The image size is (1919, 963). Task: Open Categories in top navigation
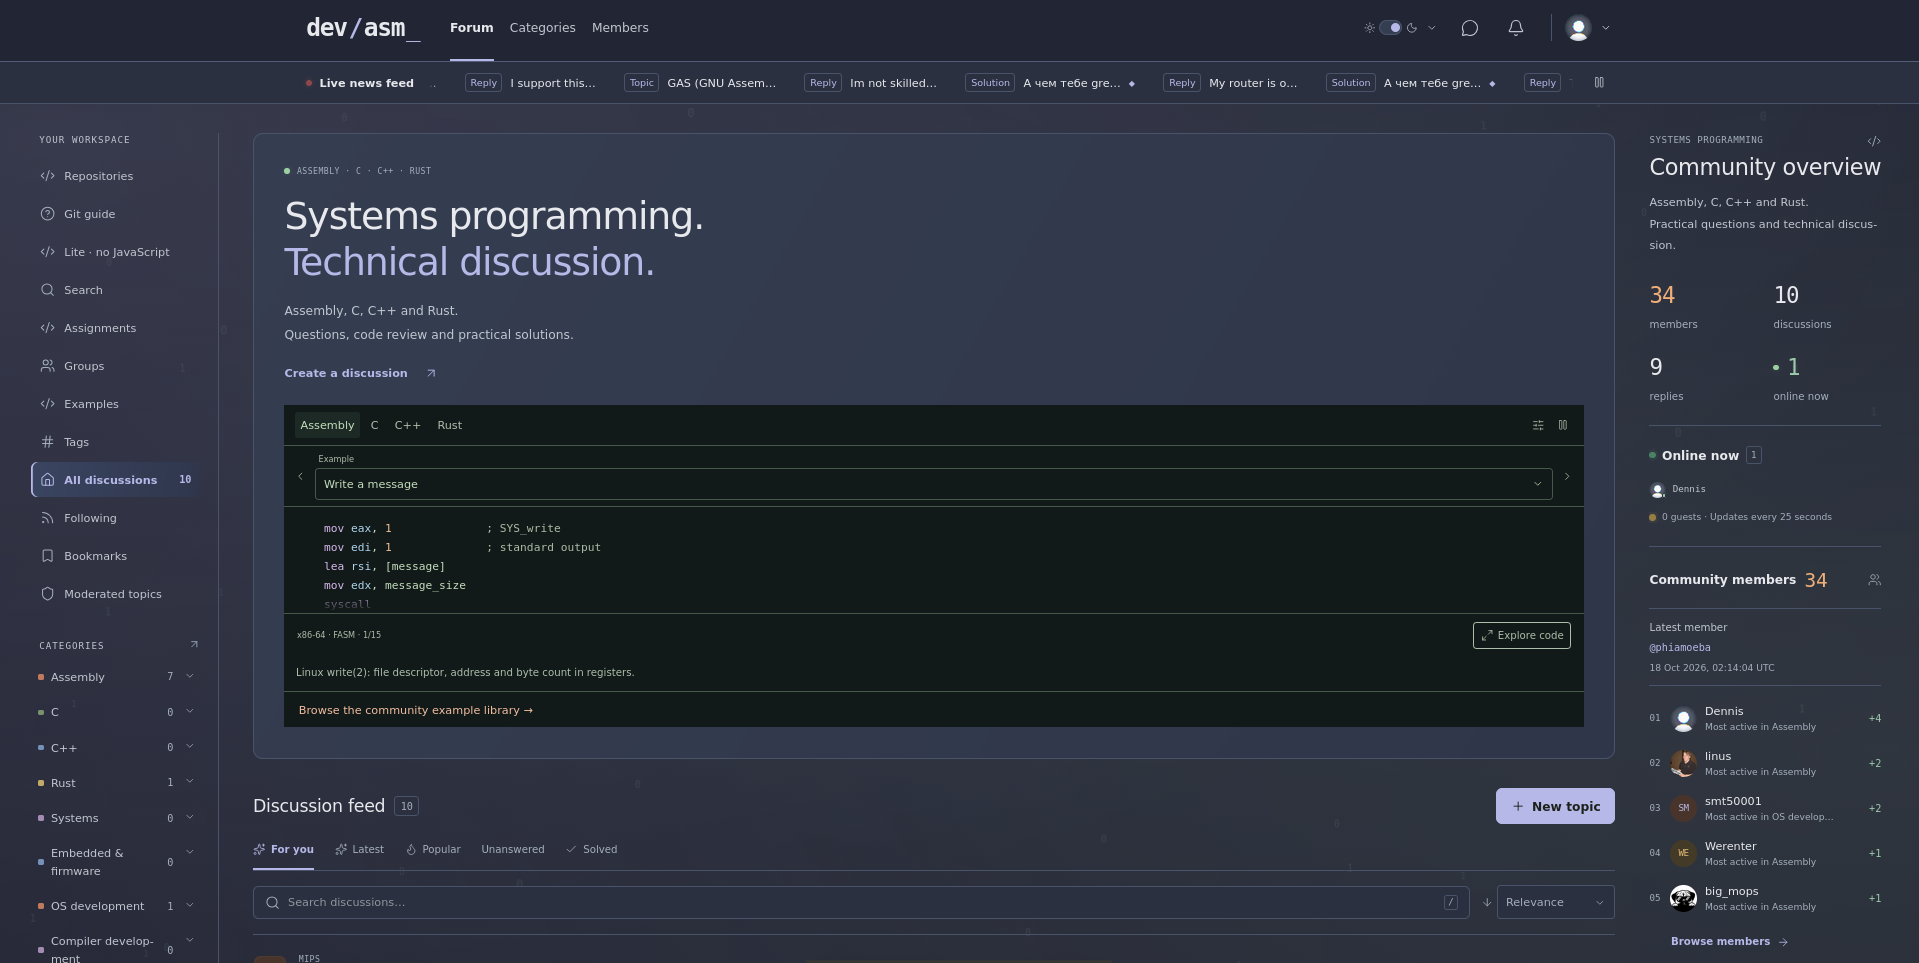[542, 28]
